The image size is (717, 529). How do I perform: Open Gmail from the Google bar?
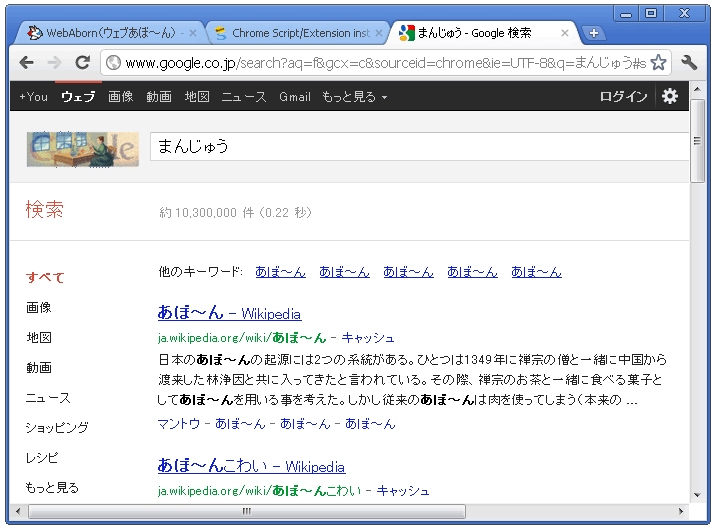295,97
